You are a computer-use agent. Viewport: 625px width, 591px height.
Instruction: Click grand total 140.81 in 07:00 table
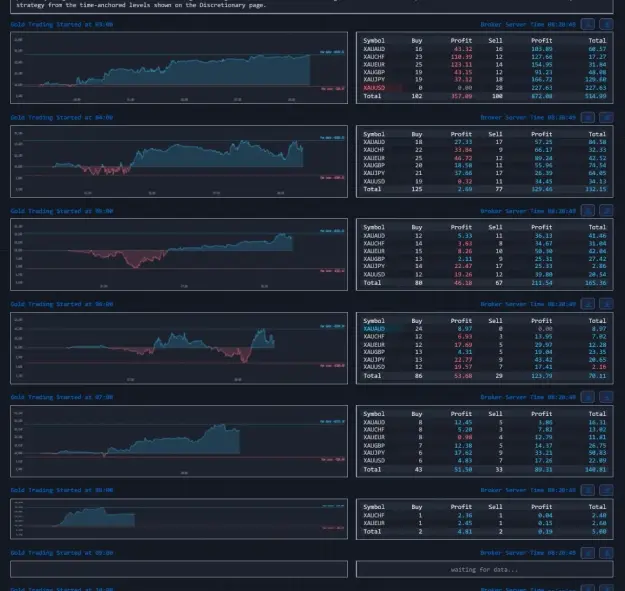click(x=596, y=469)
